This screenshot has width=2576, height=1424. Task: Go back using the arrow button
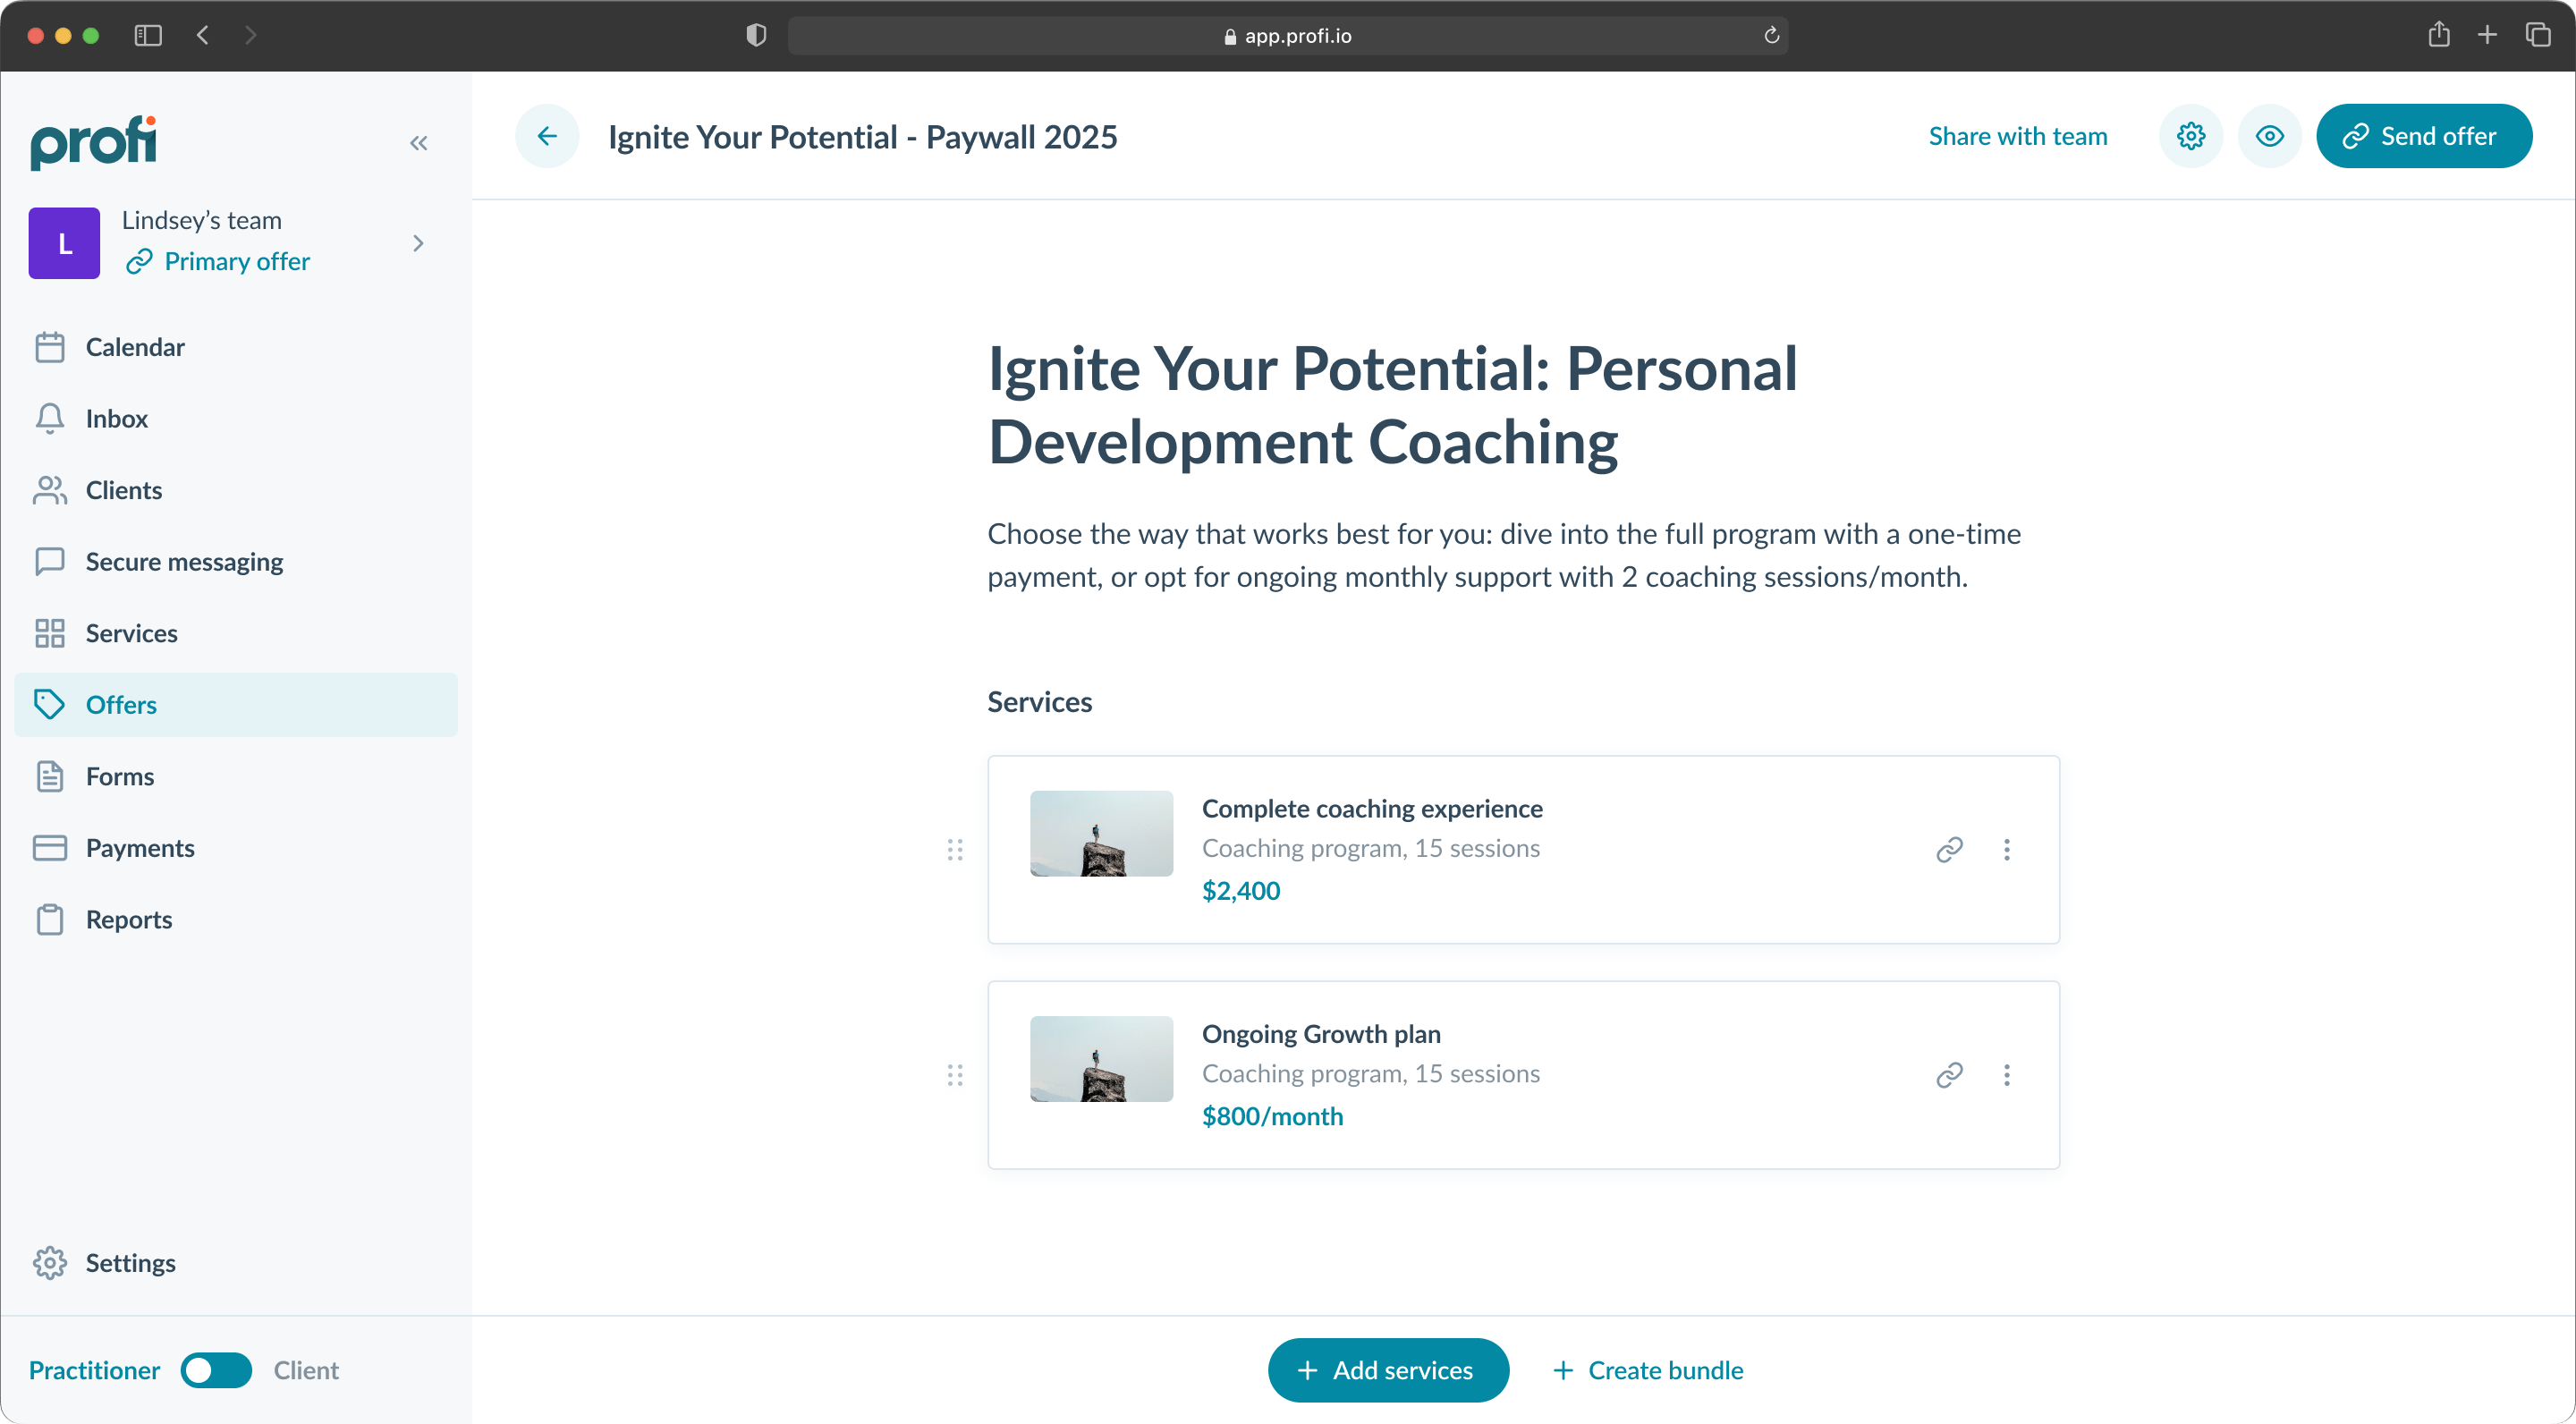click(x=547, y=136)
